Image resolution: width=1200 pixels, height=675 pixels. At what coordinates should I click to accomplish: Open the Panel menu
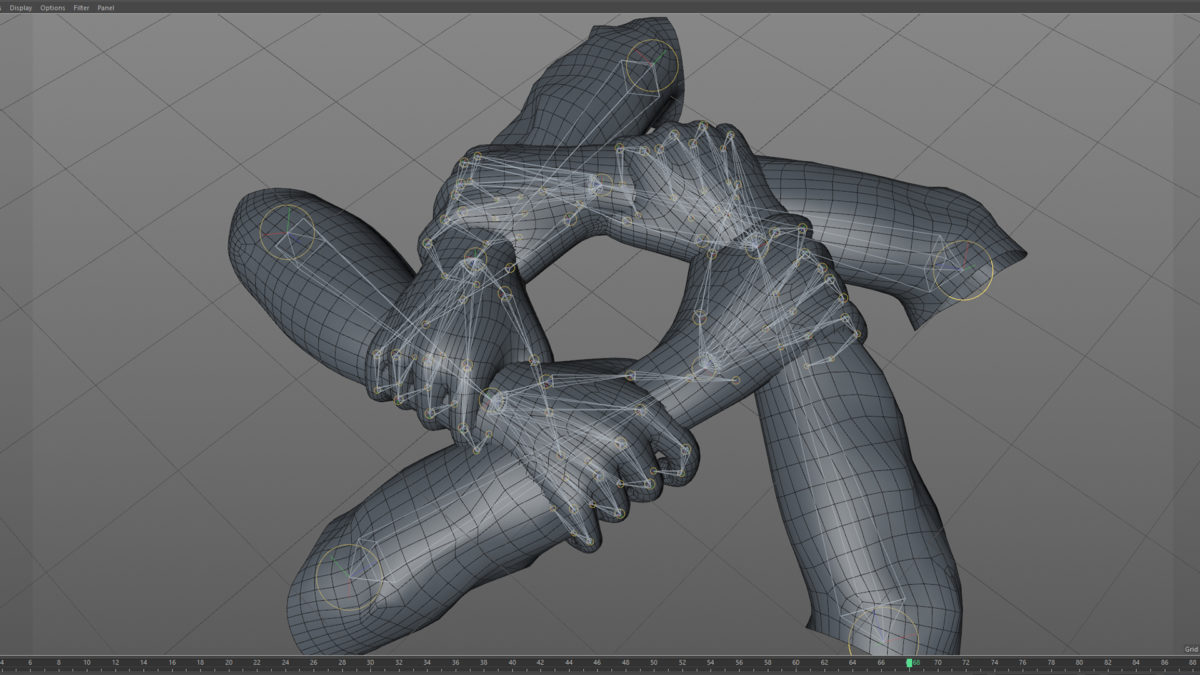click(105, 7)
